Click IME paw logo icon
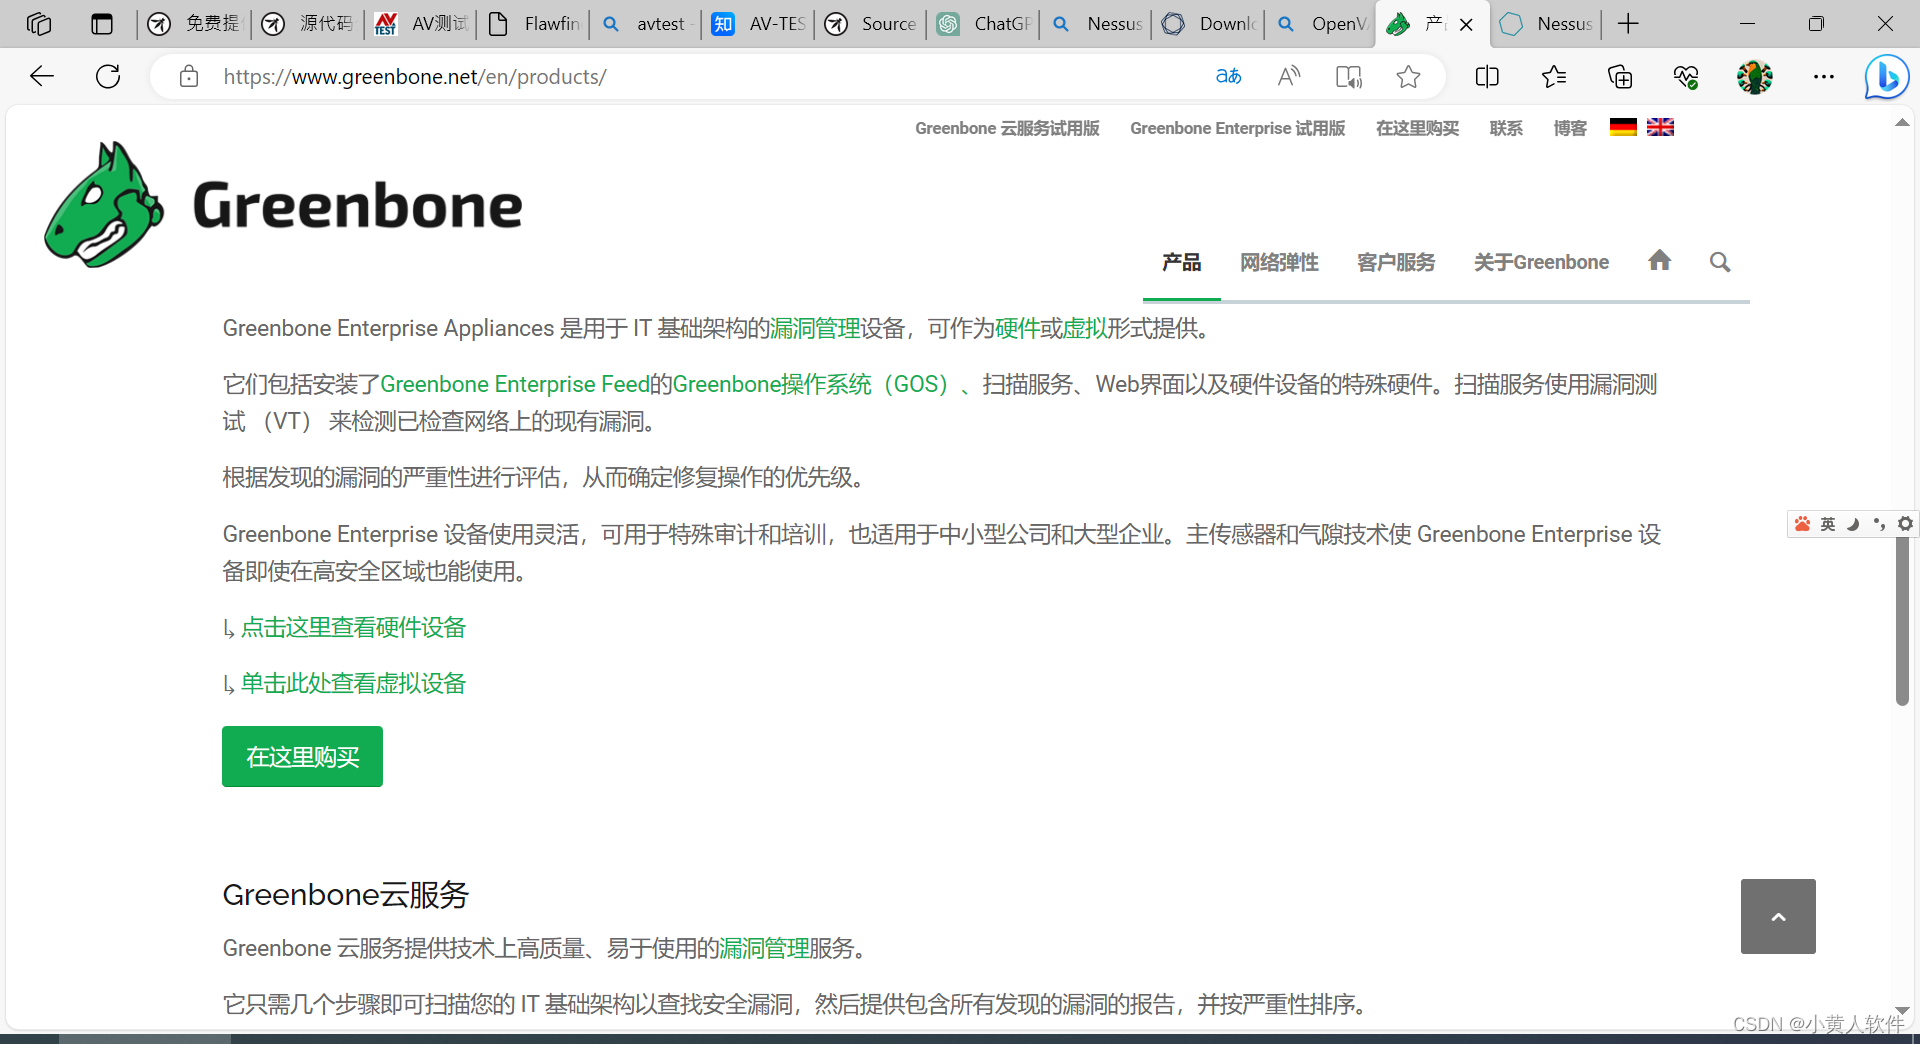 (x=1802, y=524)
